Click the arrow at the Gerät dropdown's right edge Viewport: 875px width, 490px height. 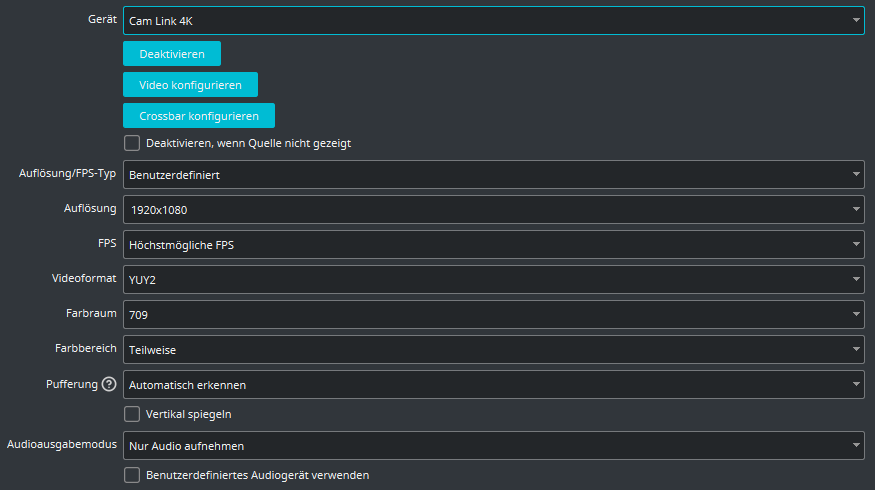(856, 20)
